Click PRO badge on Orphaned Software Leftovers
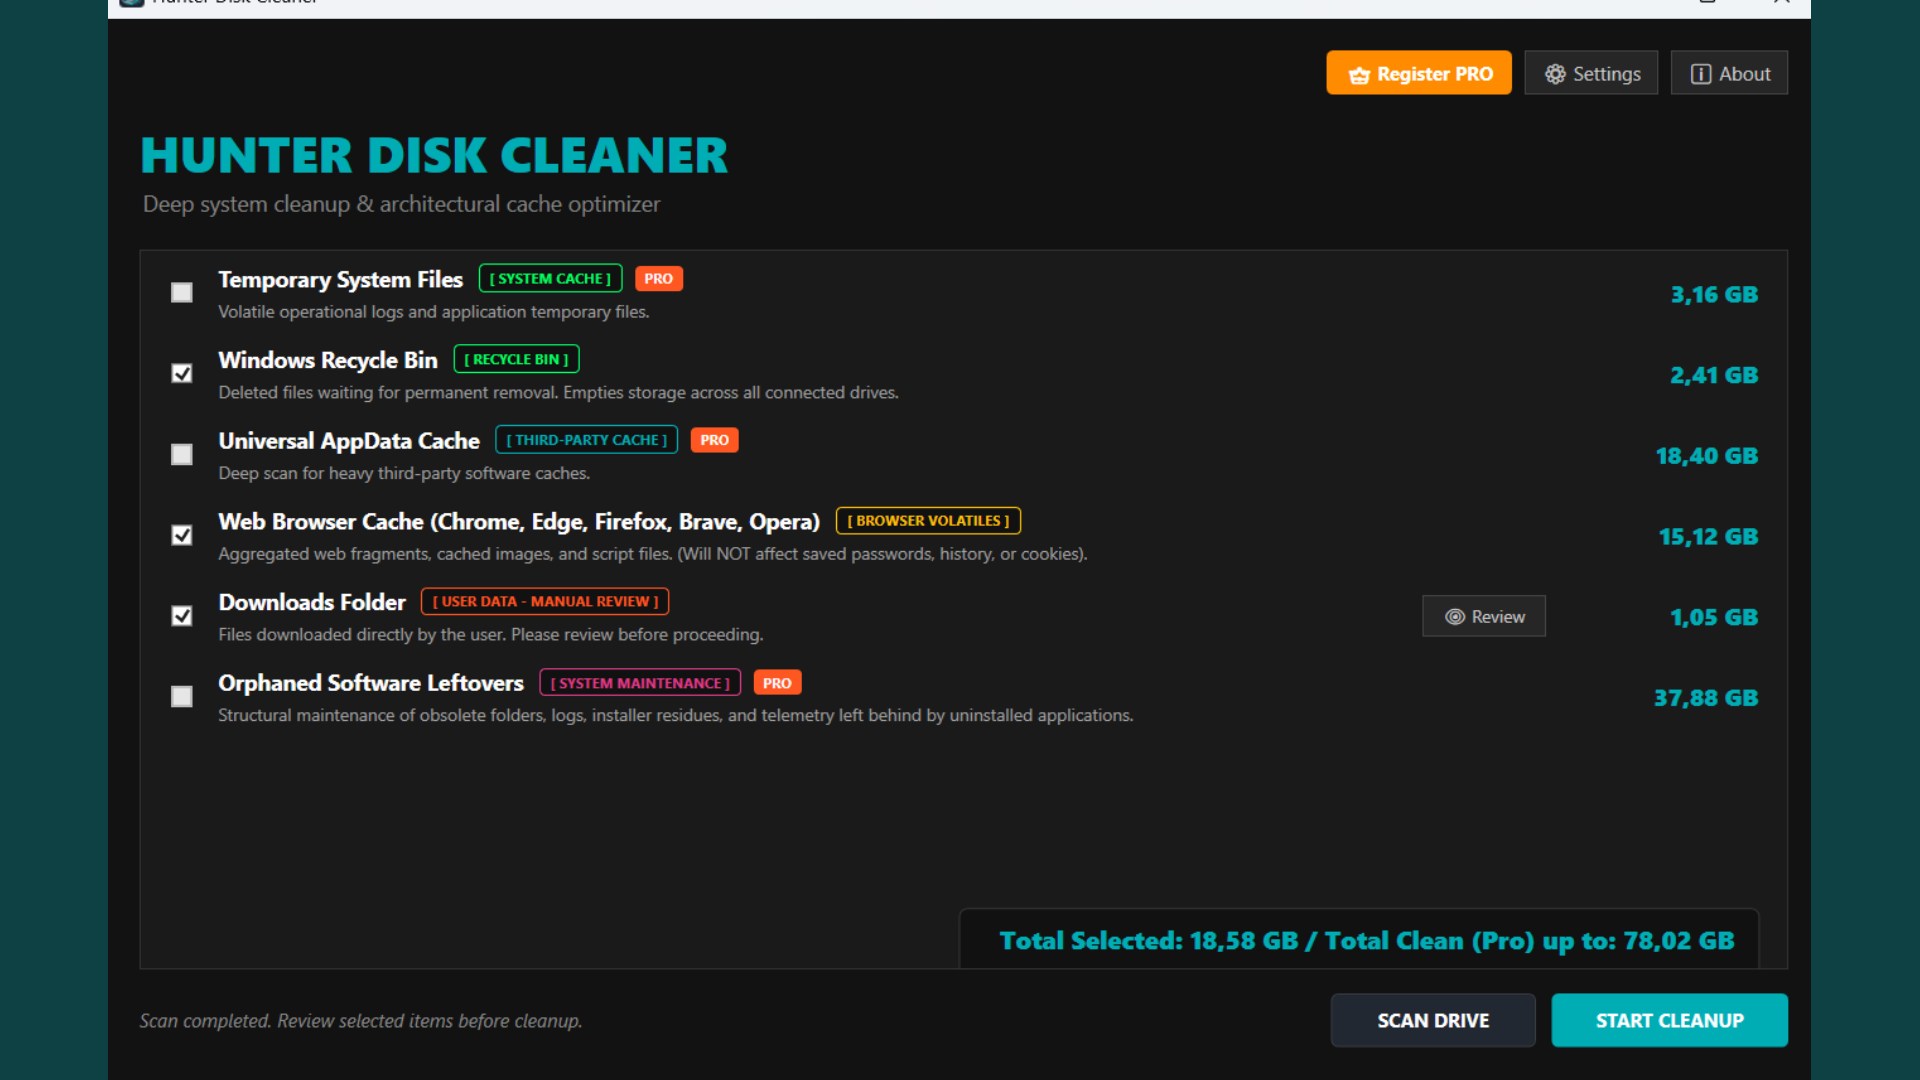 click(777, 683)
